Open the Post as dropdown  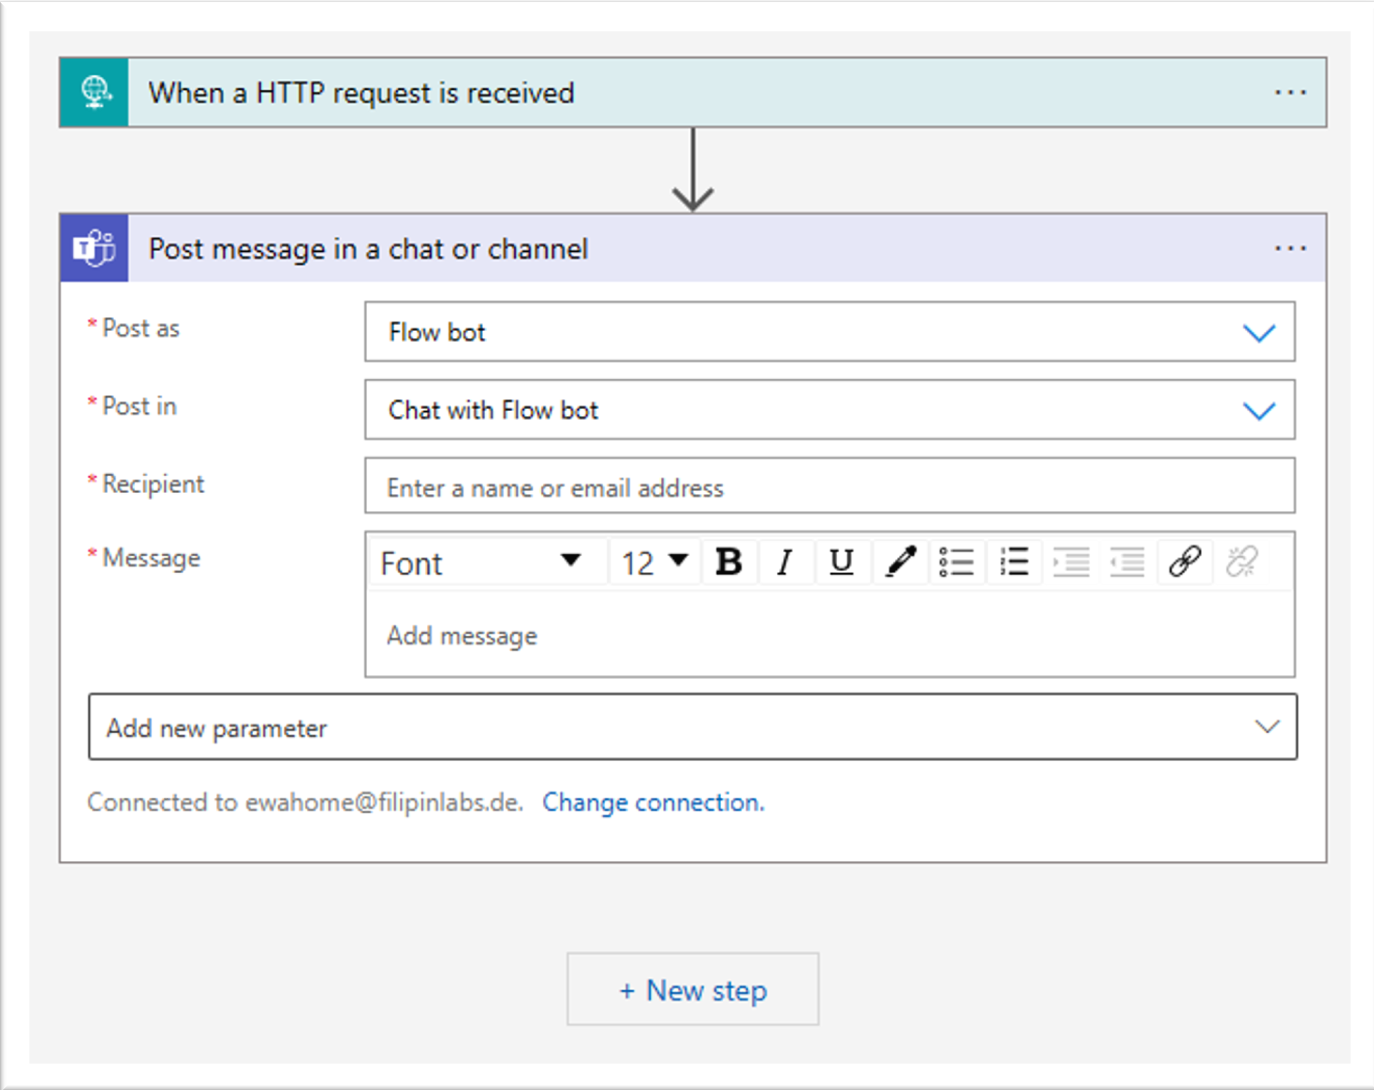(1258, 333)
